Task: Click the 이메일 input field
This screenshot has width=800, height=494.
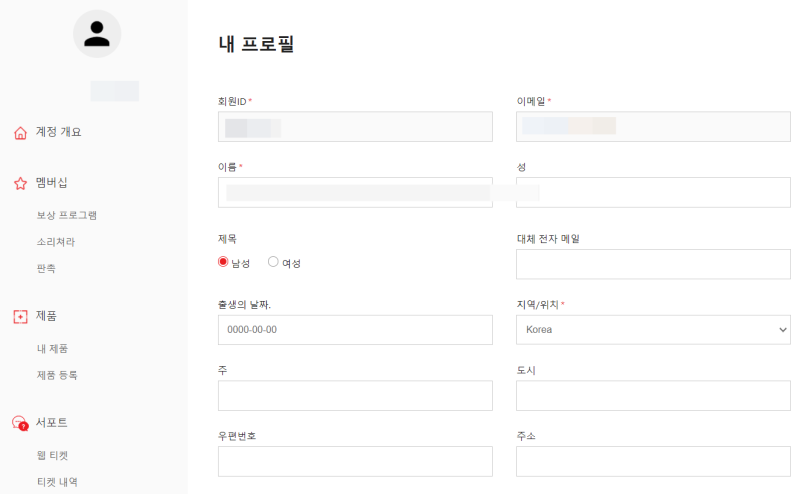Action: point(653,127)
